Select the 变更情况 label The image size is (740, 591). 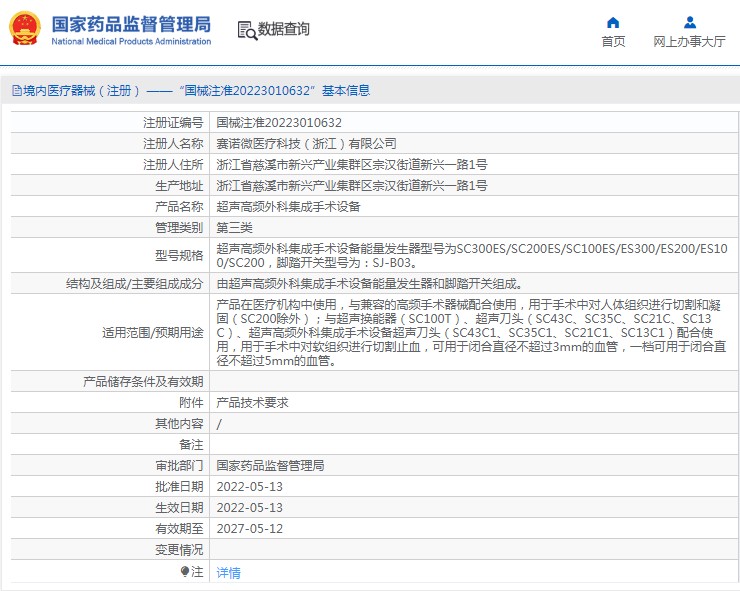click(x=179, y=550)
